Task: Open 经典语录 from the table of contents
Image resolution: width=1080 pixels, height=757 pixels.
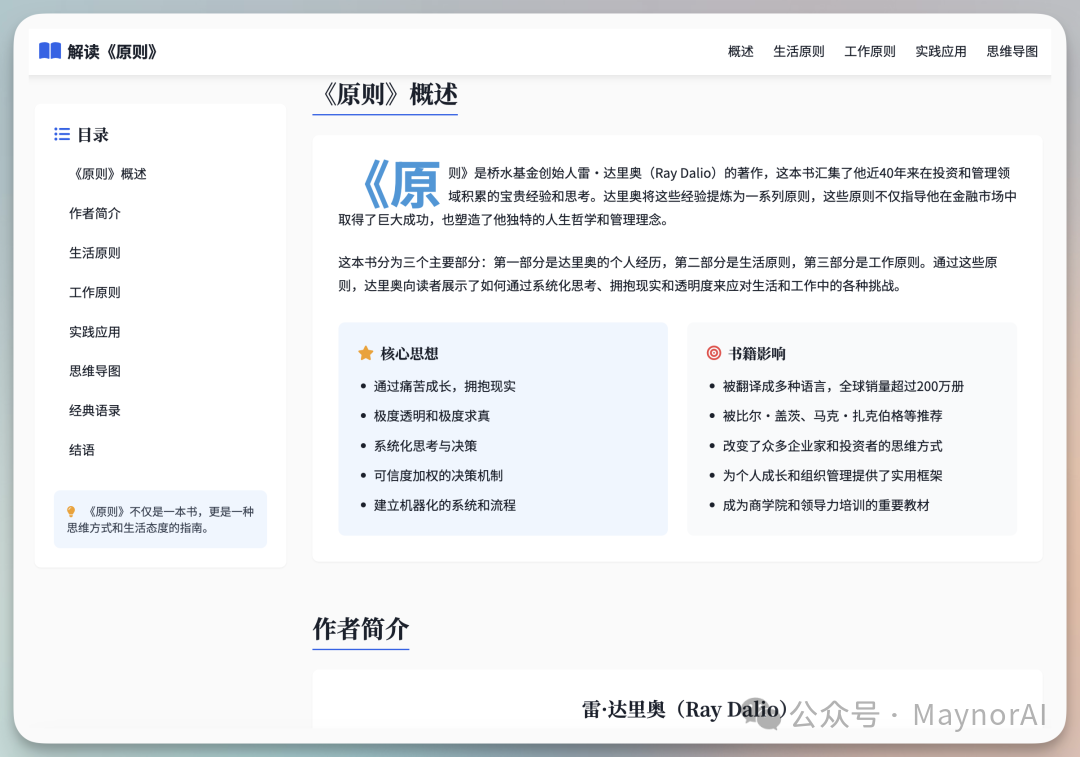Action: click(95, 410)
